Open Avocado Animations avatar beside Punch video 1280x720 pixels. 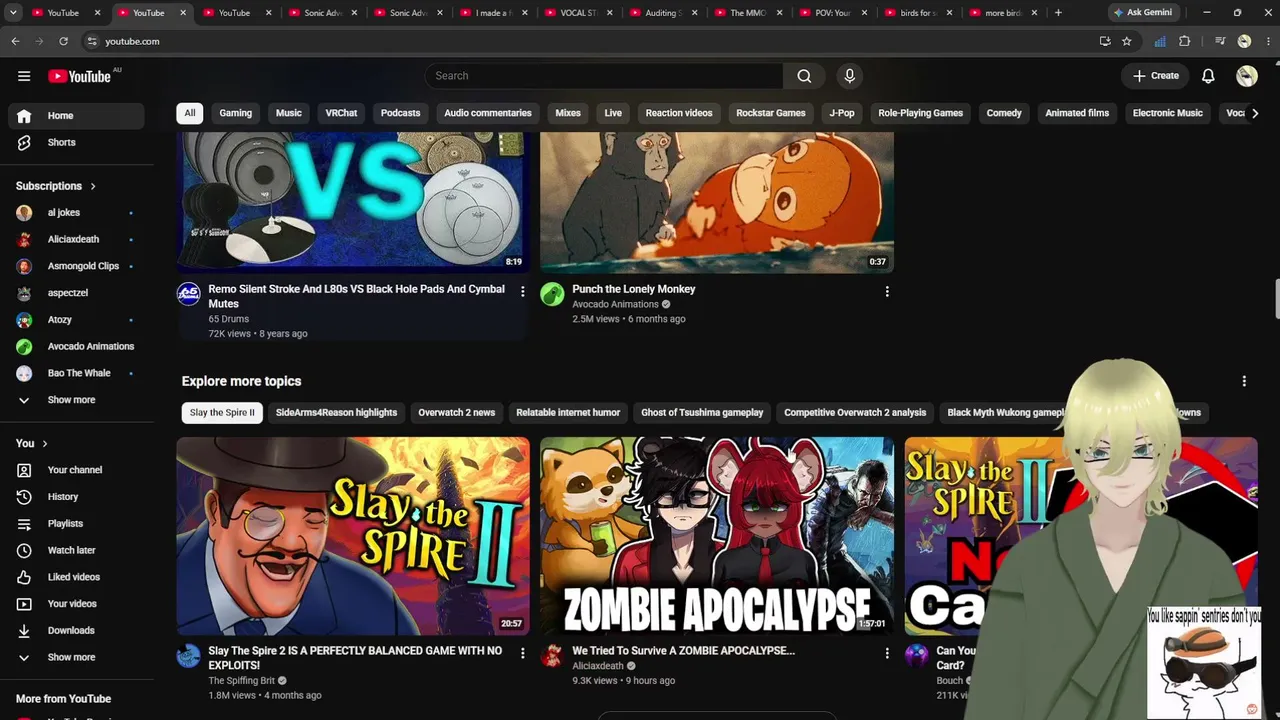tap(552, 294)
